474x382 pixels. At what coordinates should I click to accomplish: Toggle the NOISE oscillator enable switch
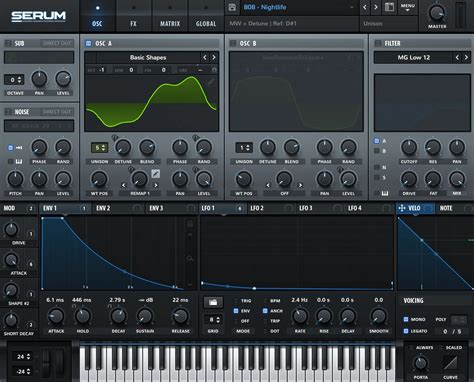(8, 112)
